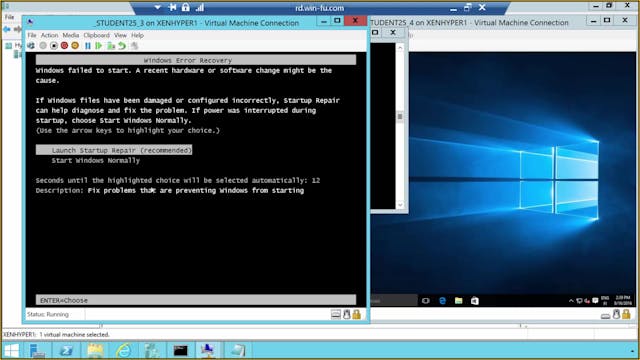640x360 pixels.
Task: Click lock status icon in STUDENT25_4 window
Action: click(x=627, y=314)
